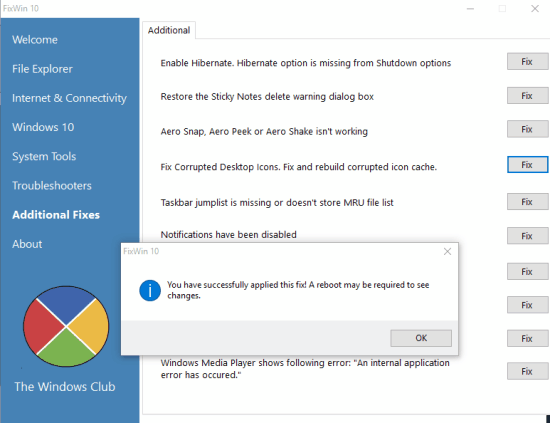The width and height of the screenshot is (550, 423).
Task: Open the Welcome section
Action: click(35, 40)
